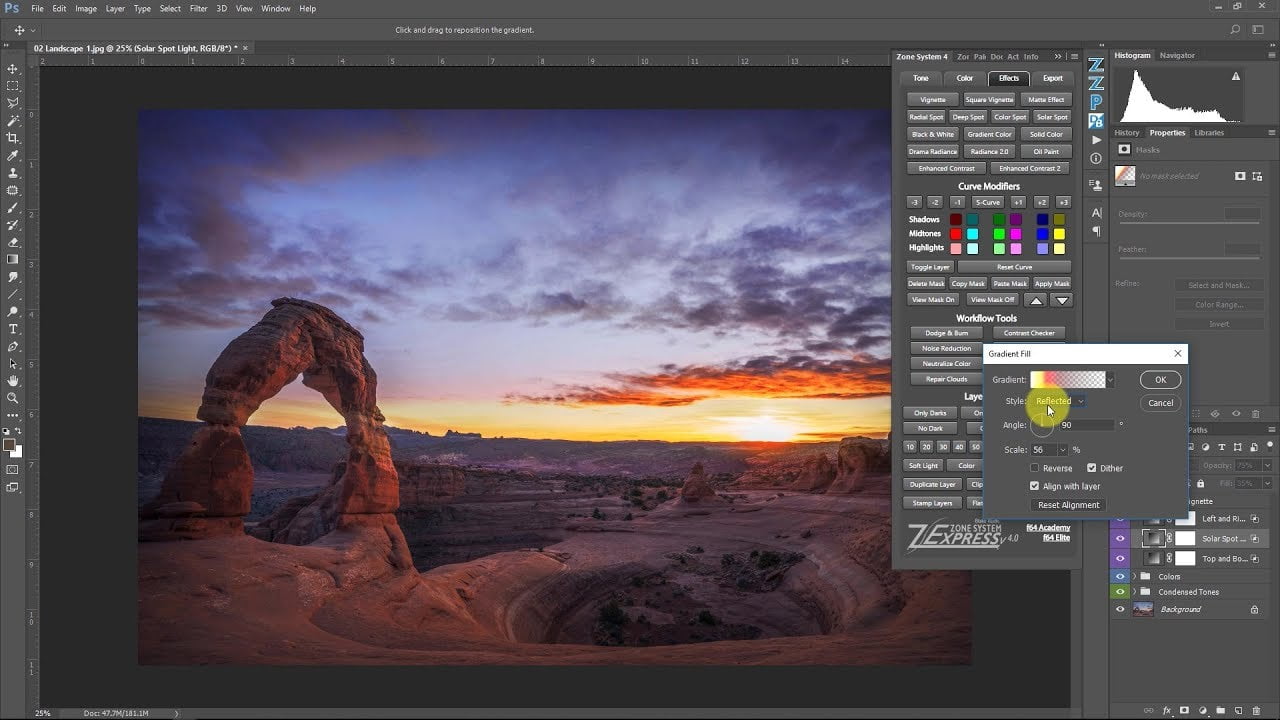The height and width of the screenshot is (720, 1280).
Task: Open the Zone System panel flyout menu
Action: click(x=1074, y=56)
